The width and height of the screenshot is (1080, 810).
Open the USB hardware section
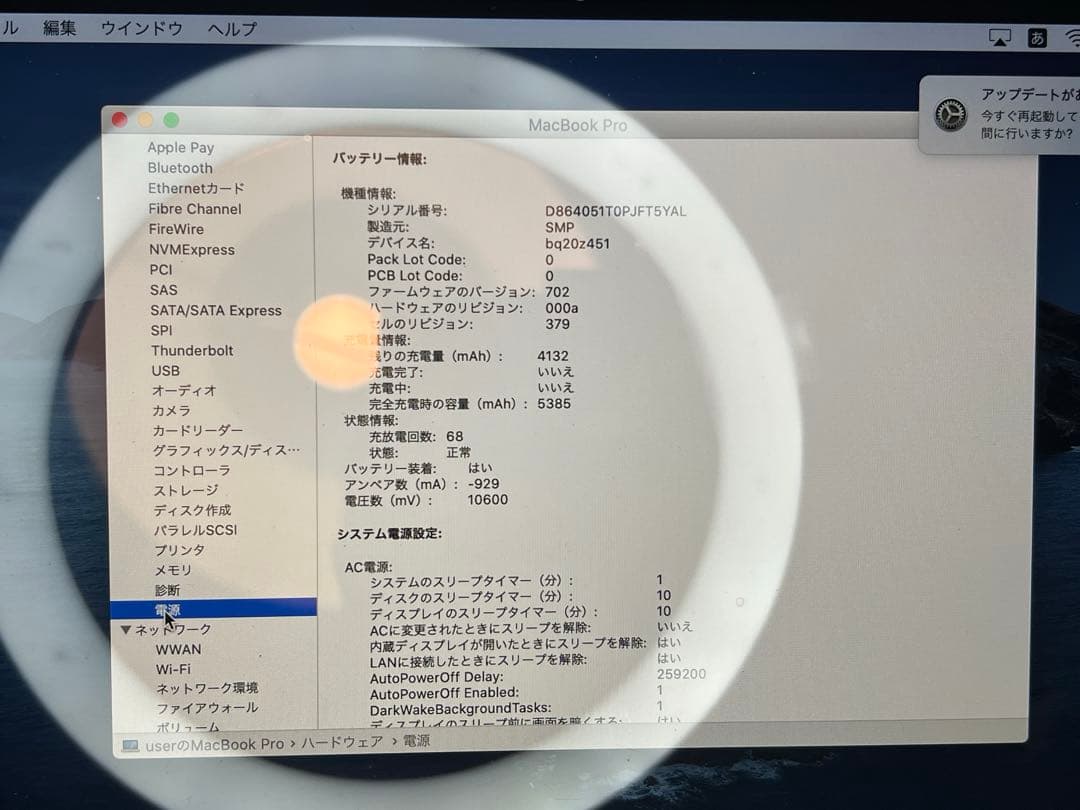[x=166, y=370]
